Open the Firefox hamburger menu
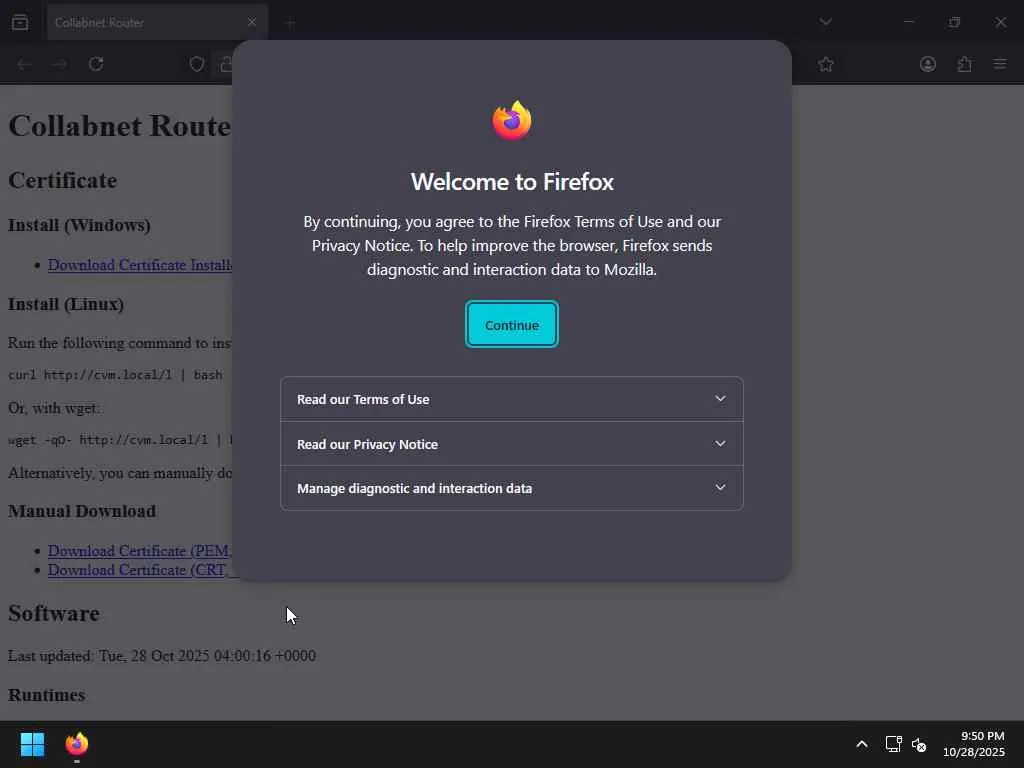Viewport: 1024px width, 768px height. tap(1000, 64)
